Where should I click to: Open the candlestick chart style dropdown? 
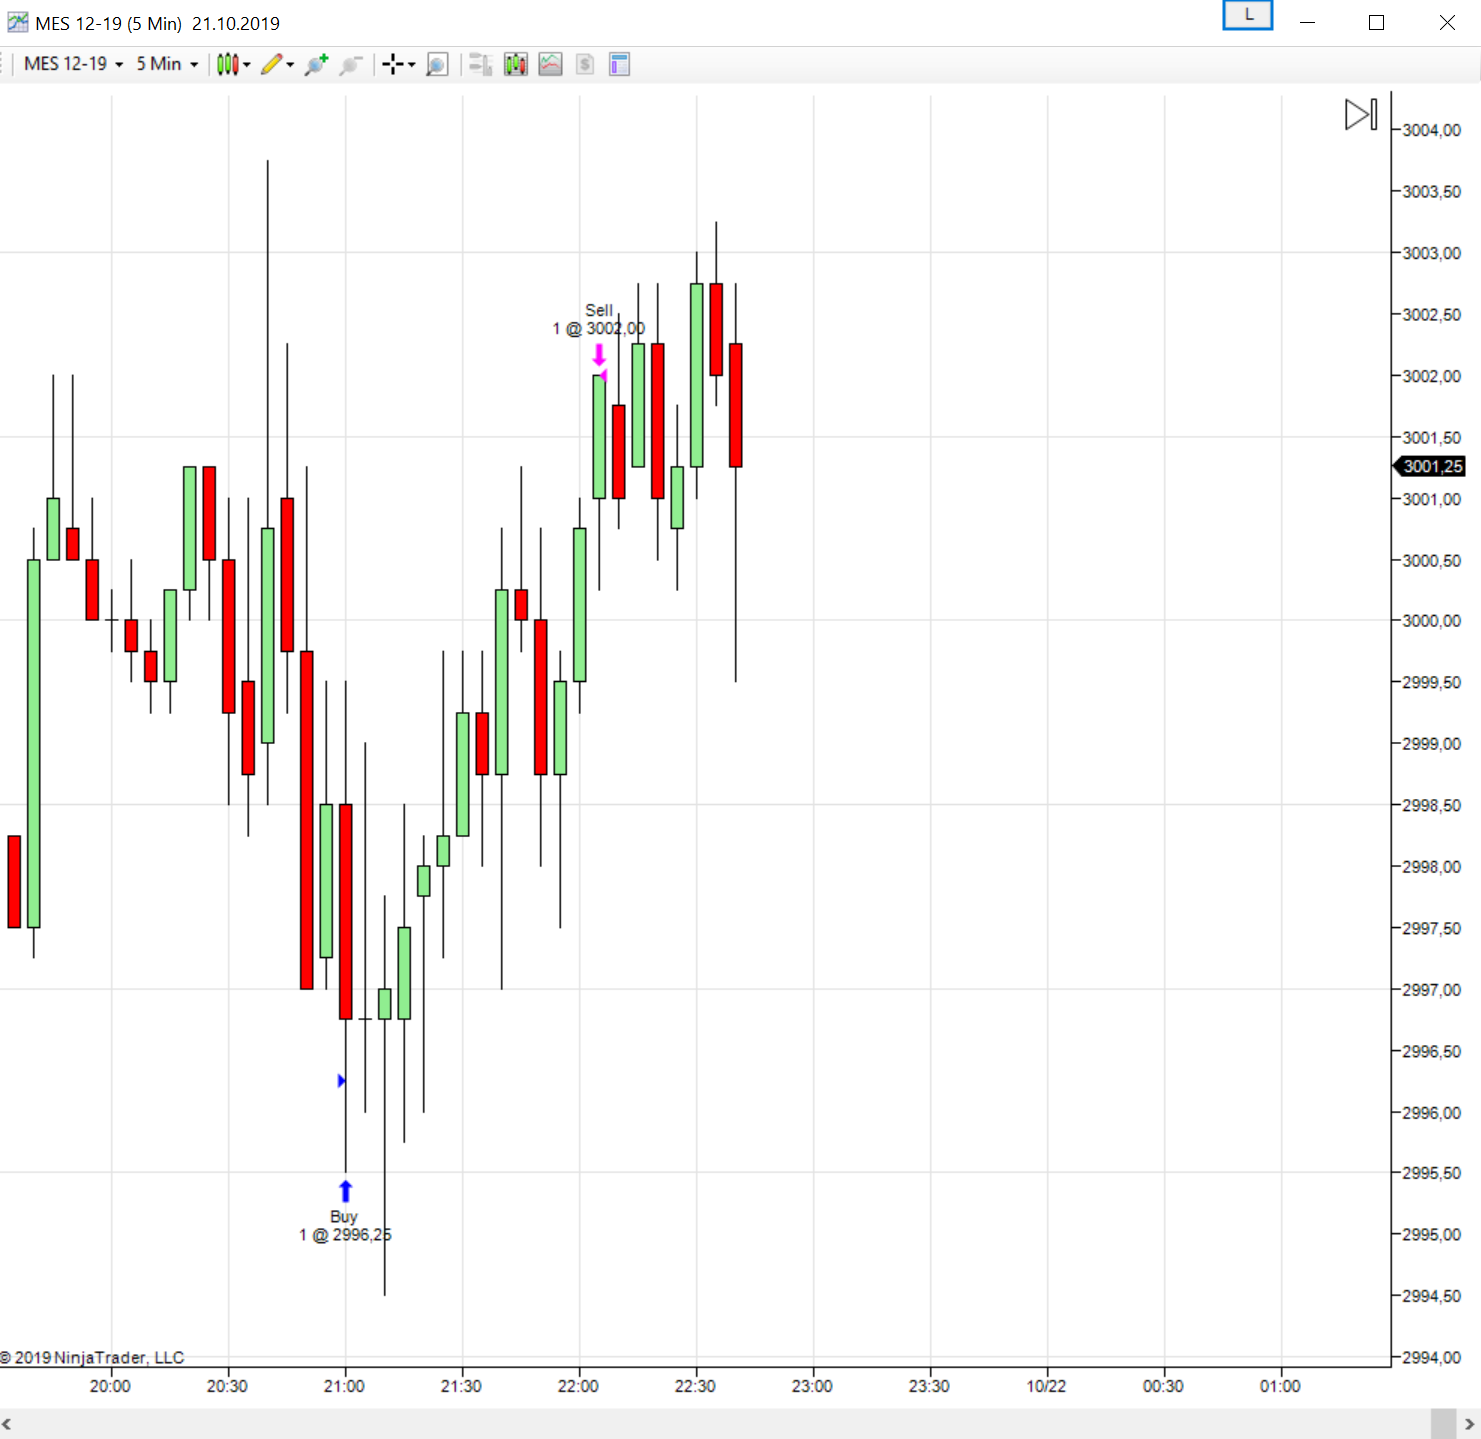tap(233, 65)
